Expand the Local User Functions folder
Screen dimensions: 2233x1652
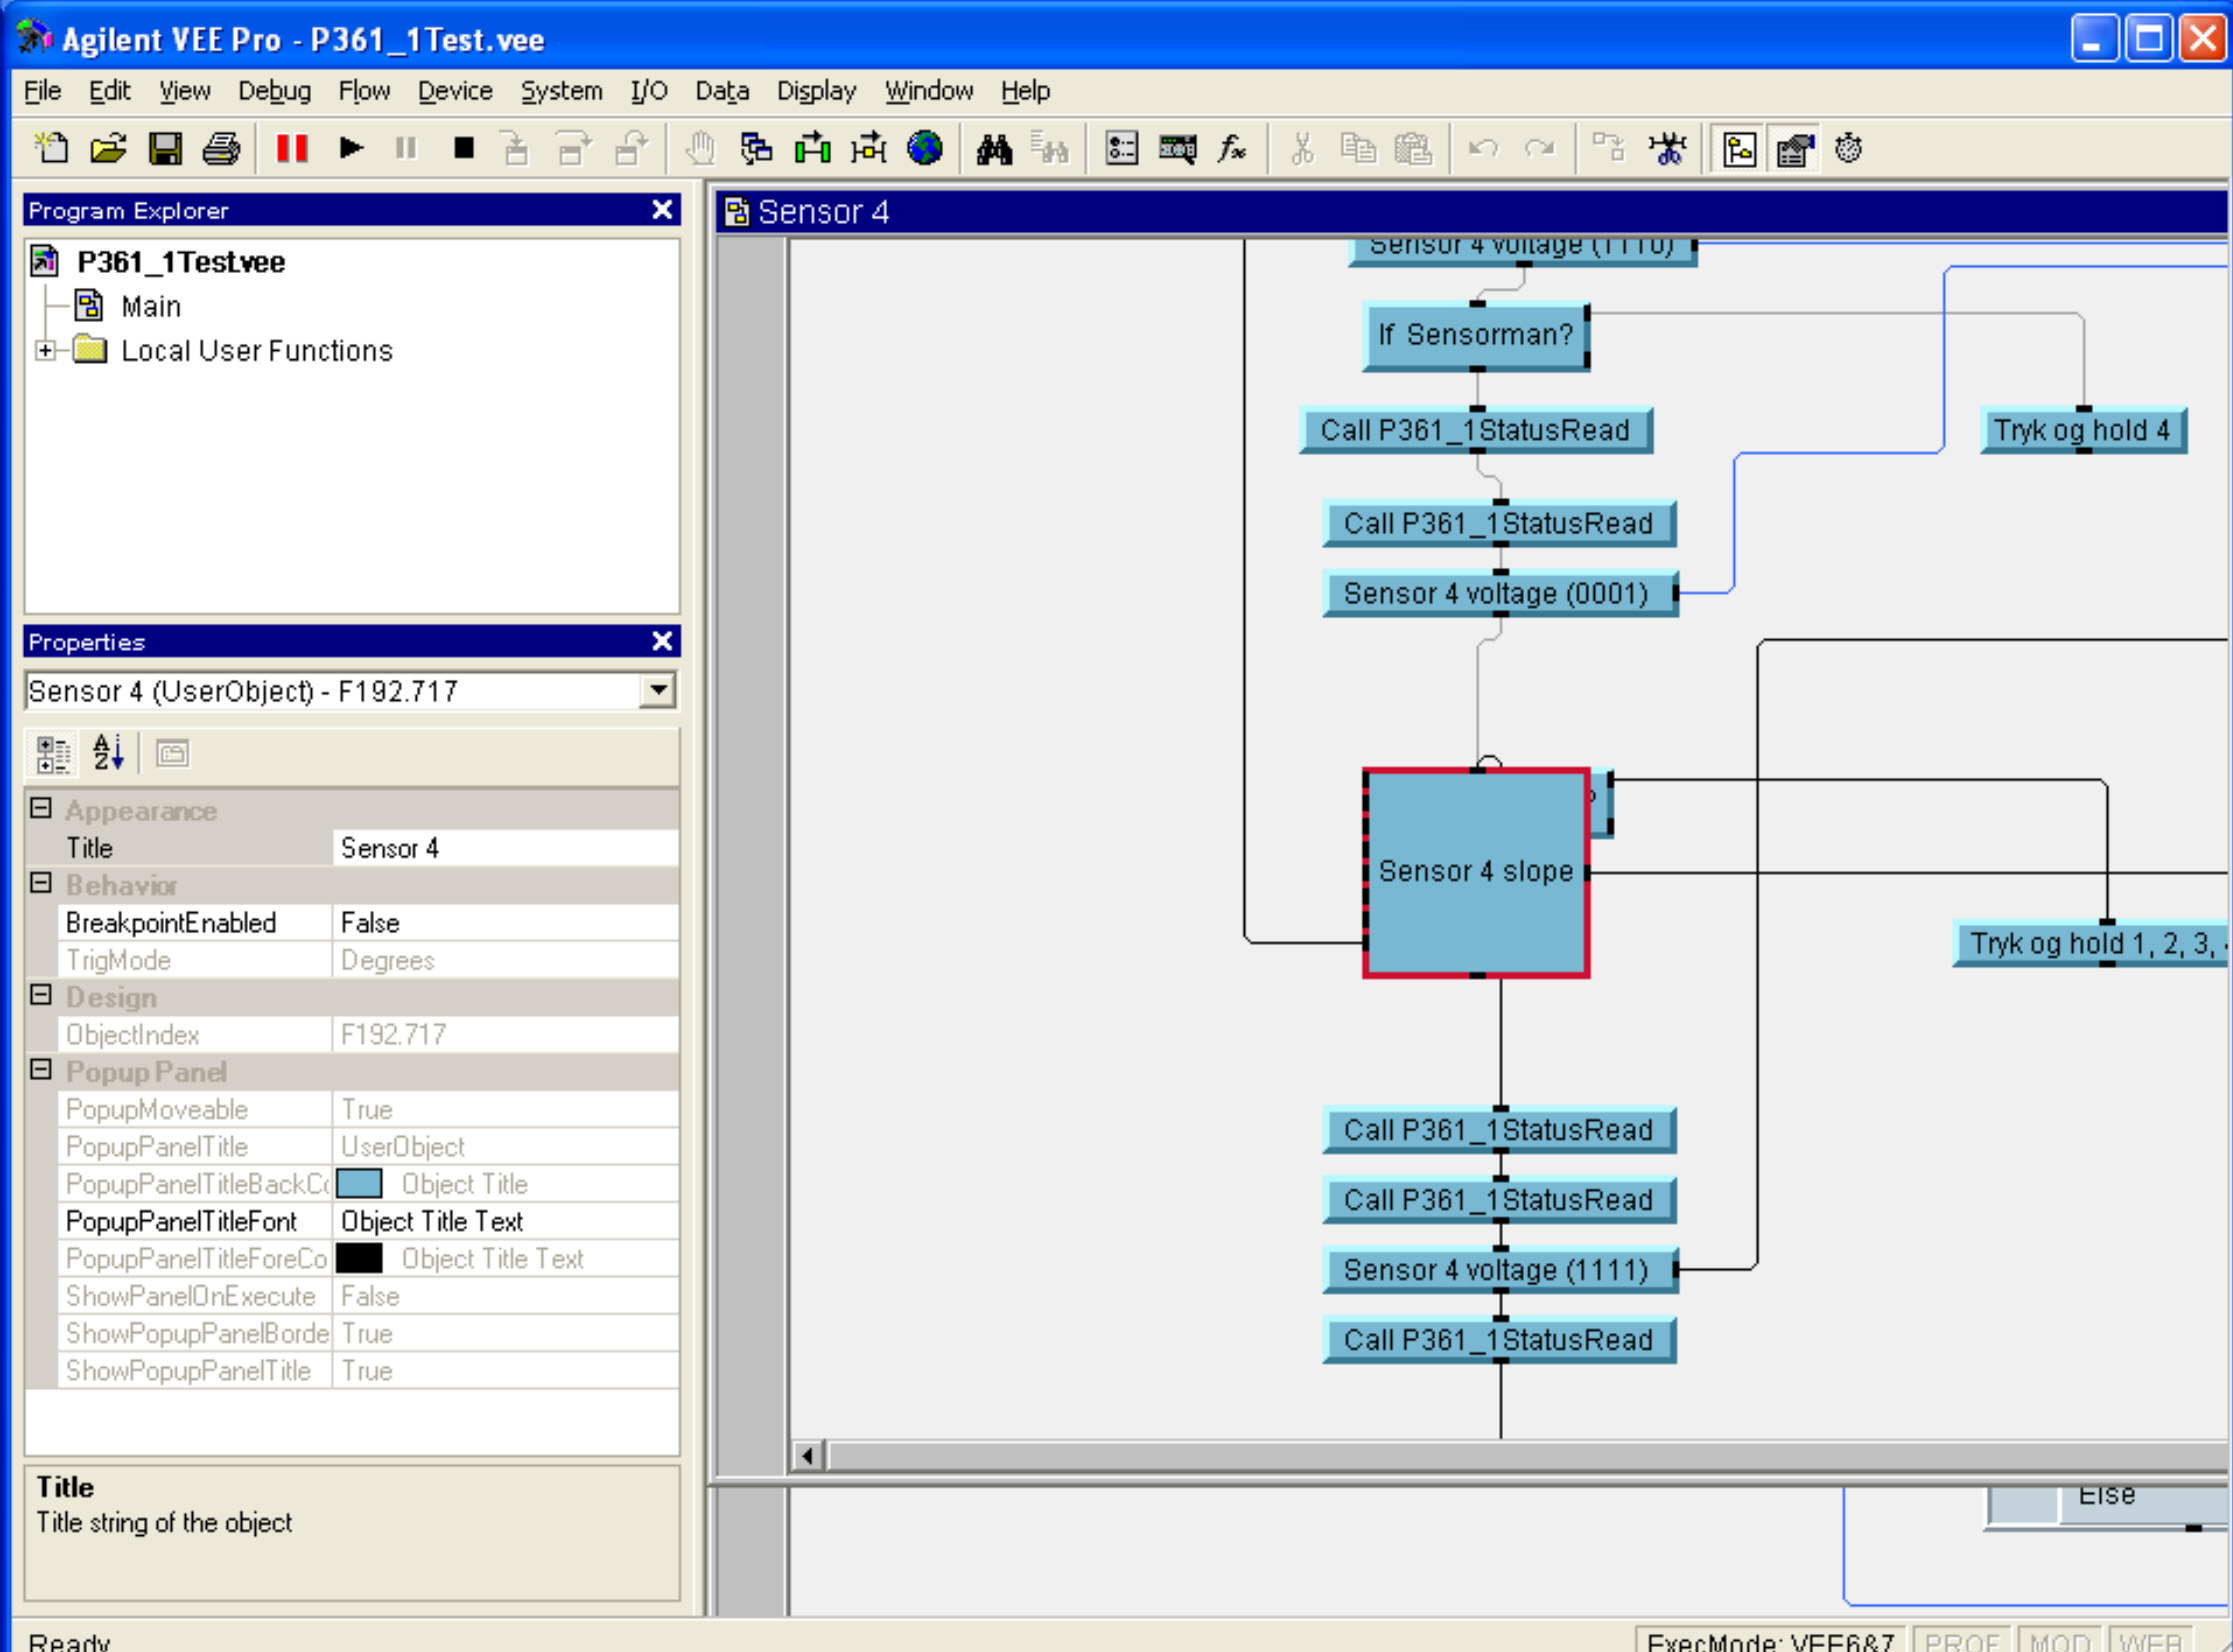[45, 350]
